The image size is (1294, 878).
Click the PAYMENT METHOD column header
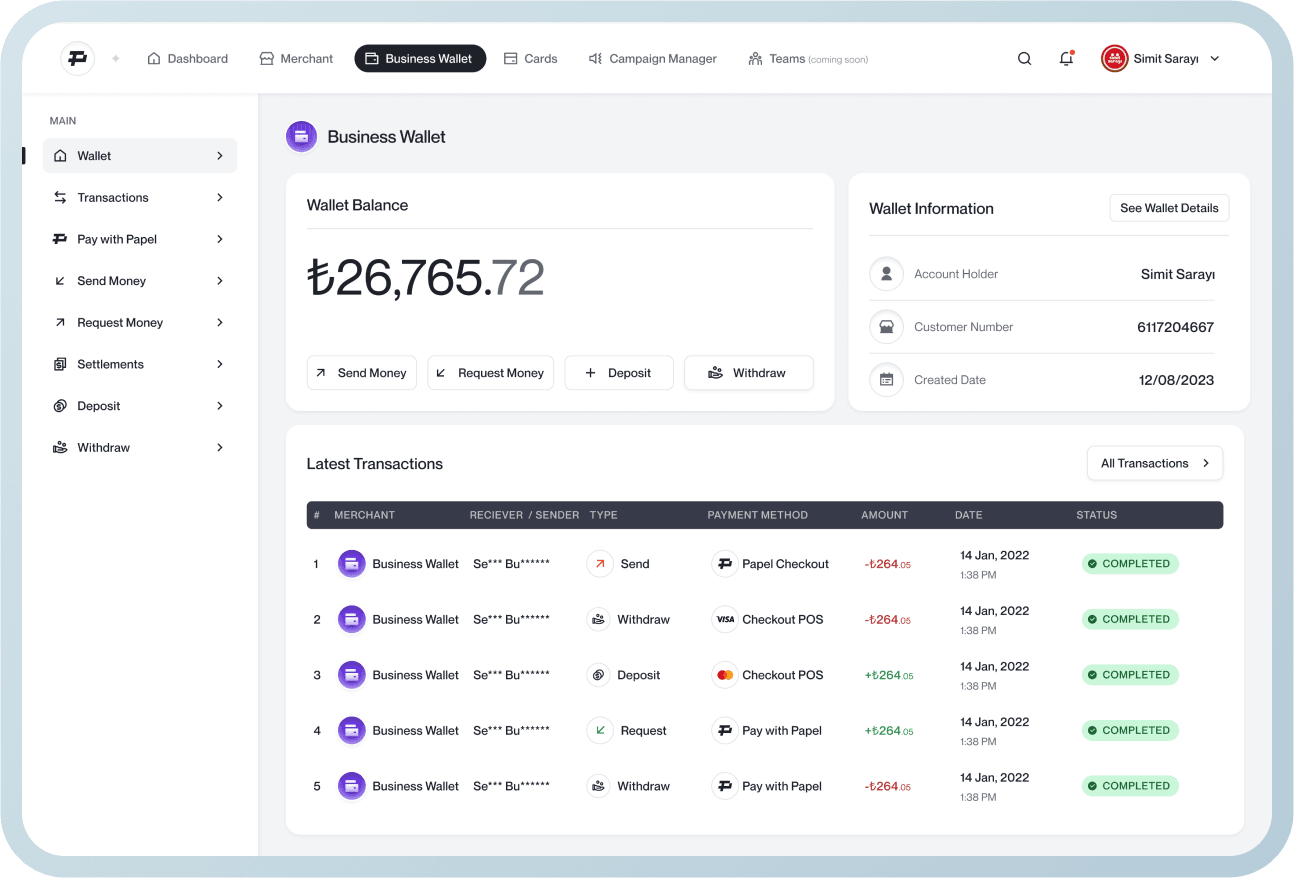[757, 515]
